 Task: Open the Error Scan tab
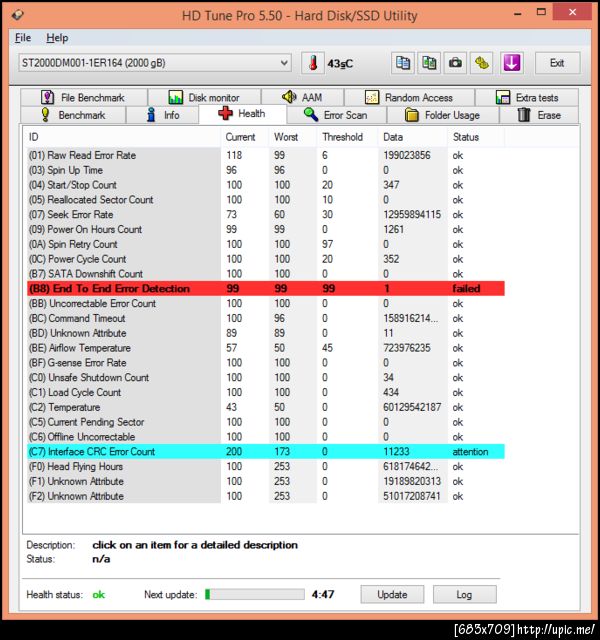pos(337,115)
